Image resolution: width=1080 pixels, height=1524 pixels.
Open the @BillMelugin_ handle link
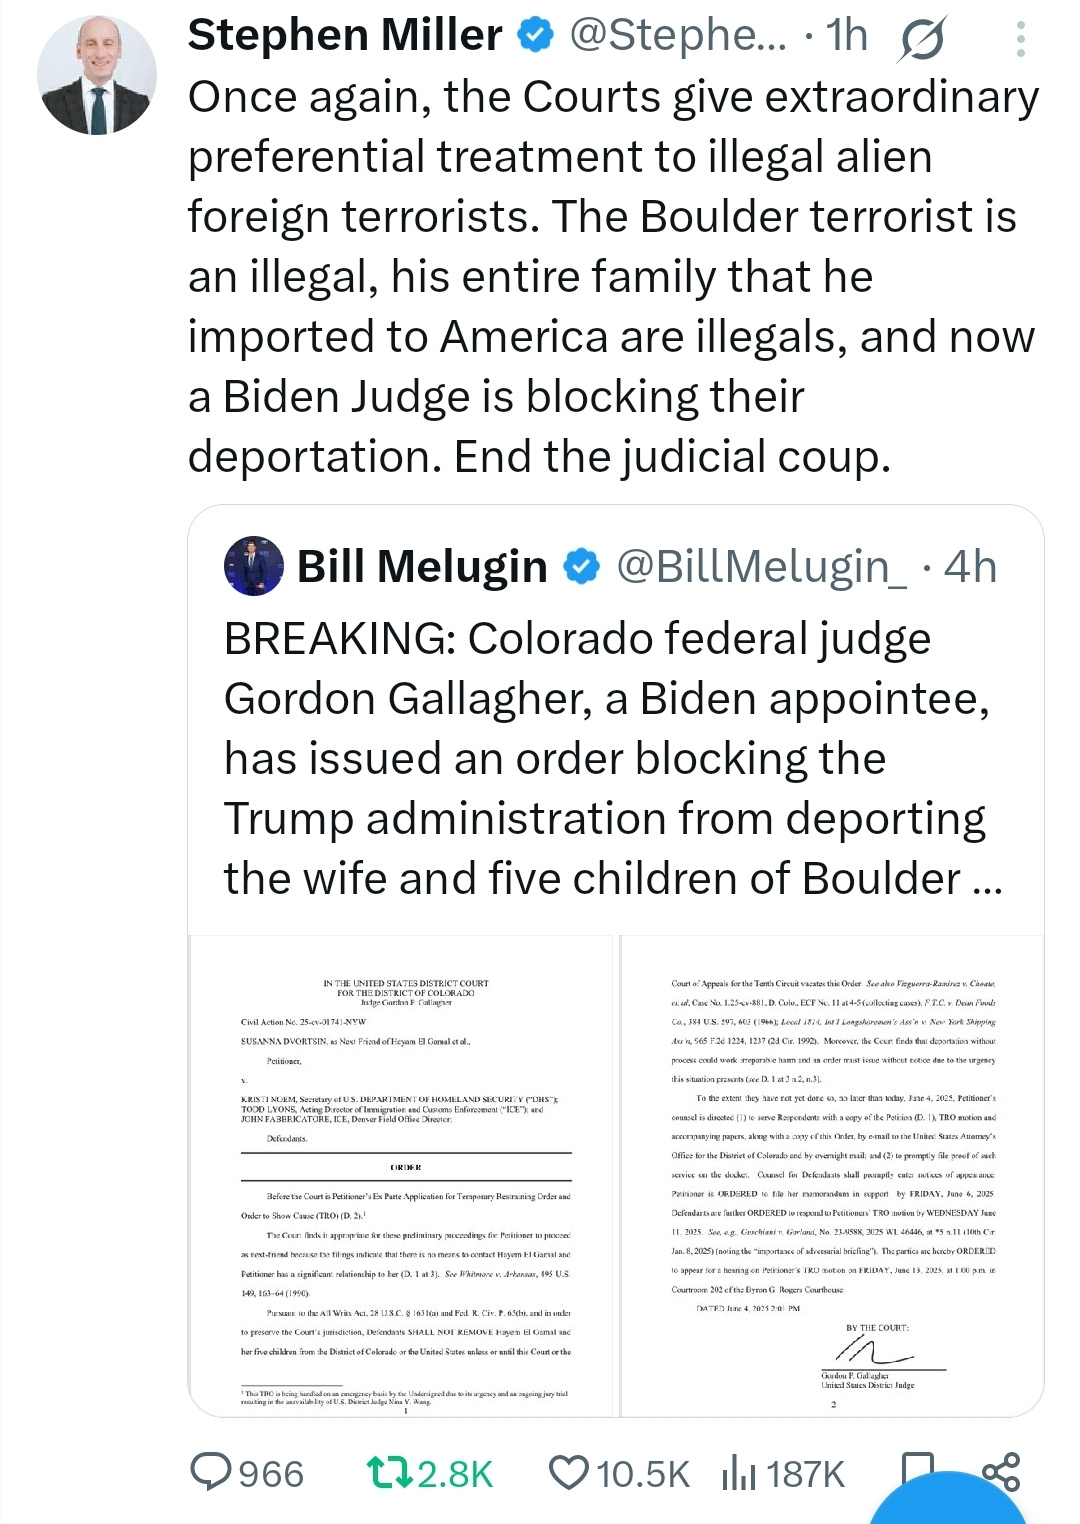pyautogui.click(x=762, y=567)
